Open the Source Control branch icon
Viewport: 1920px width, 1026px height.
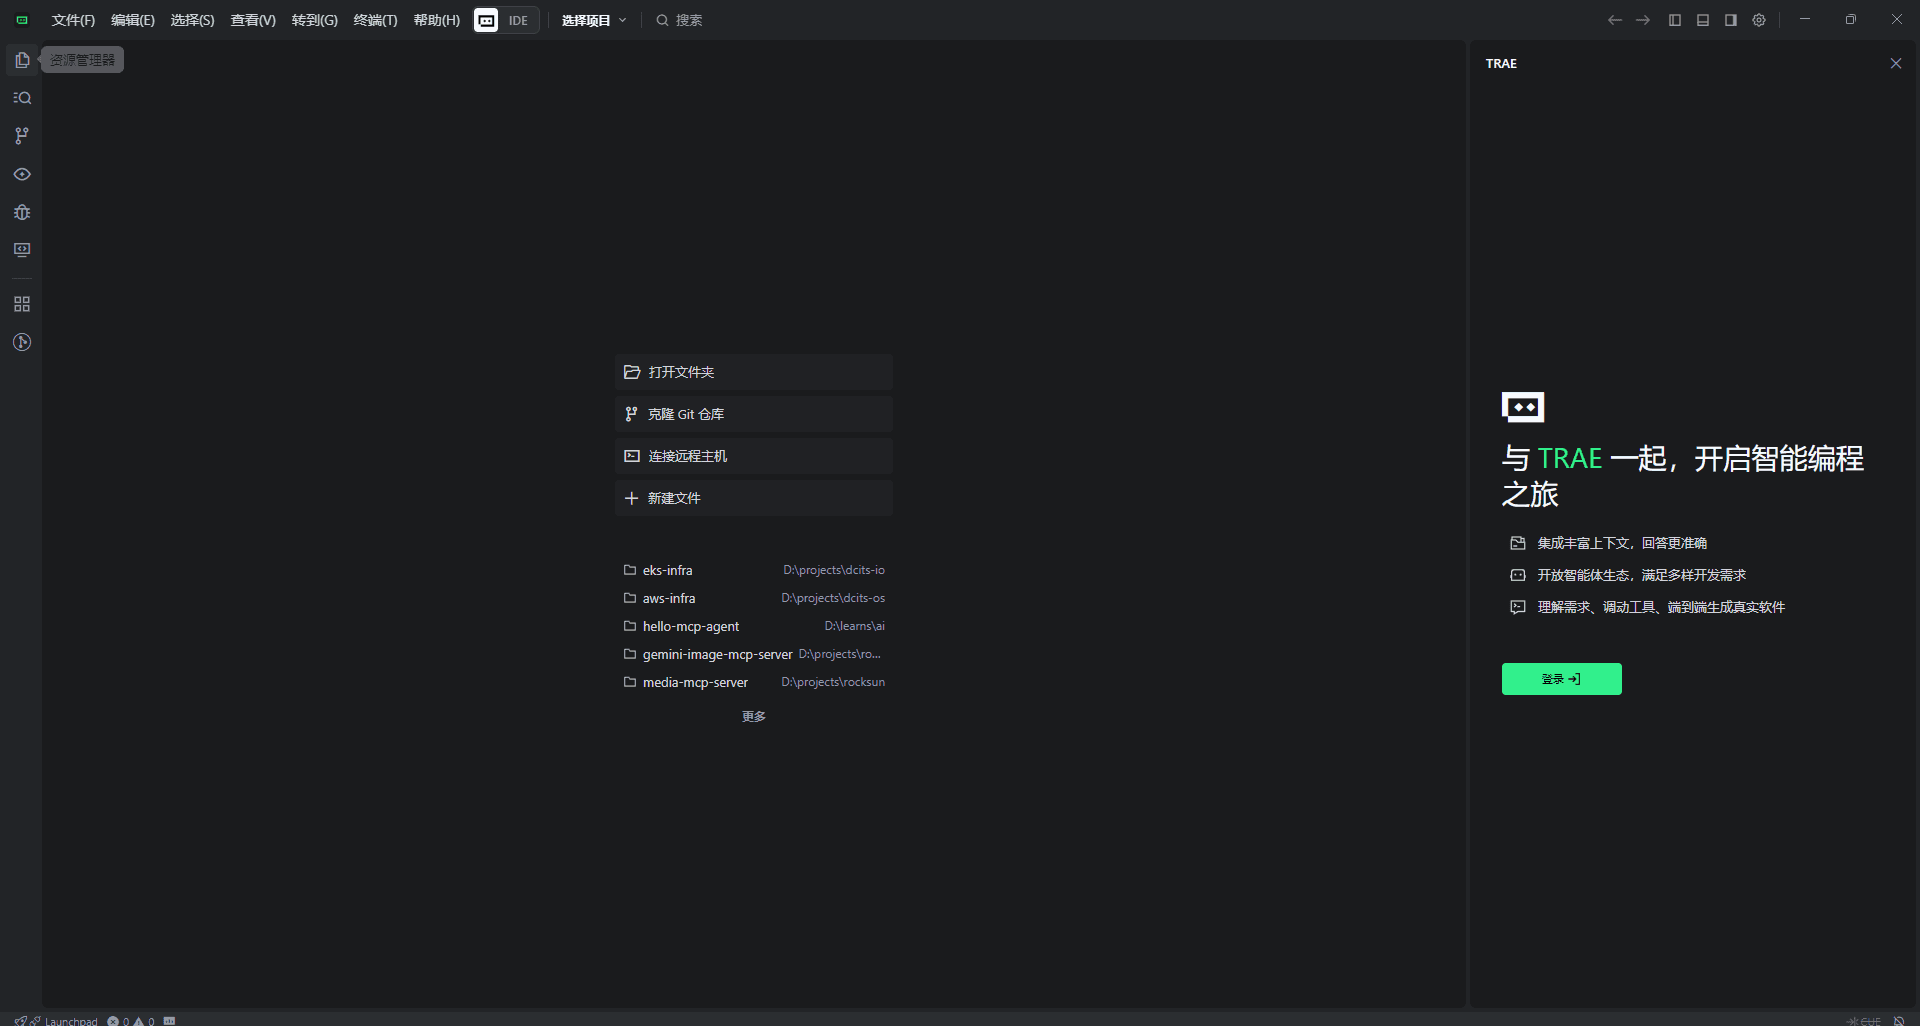22,136
